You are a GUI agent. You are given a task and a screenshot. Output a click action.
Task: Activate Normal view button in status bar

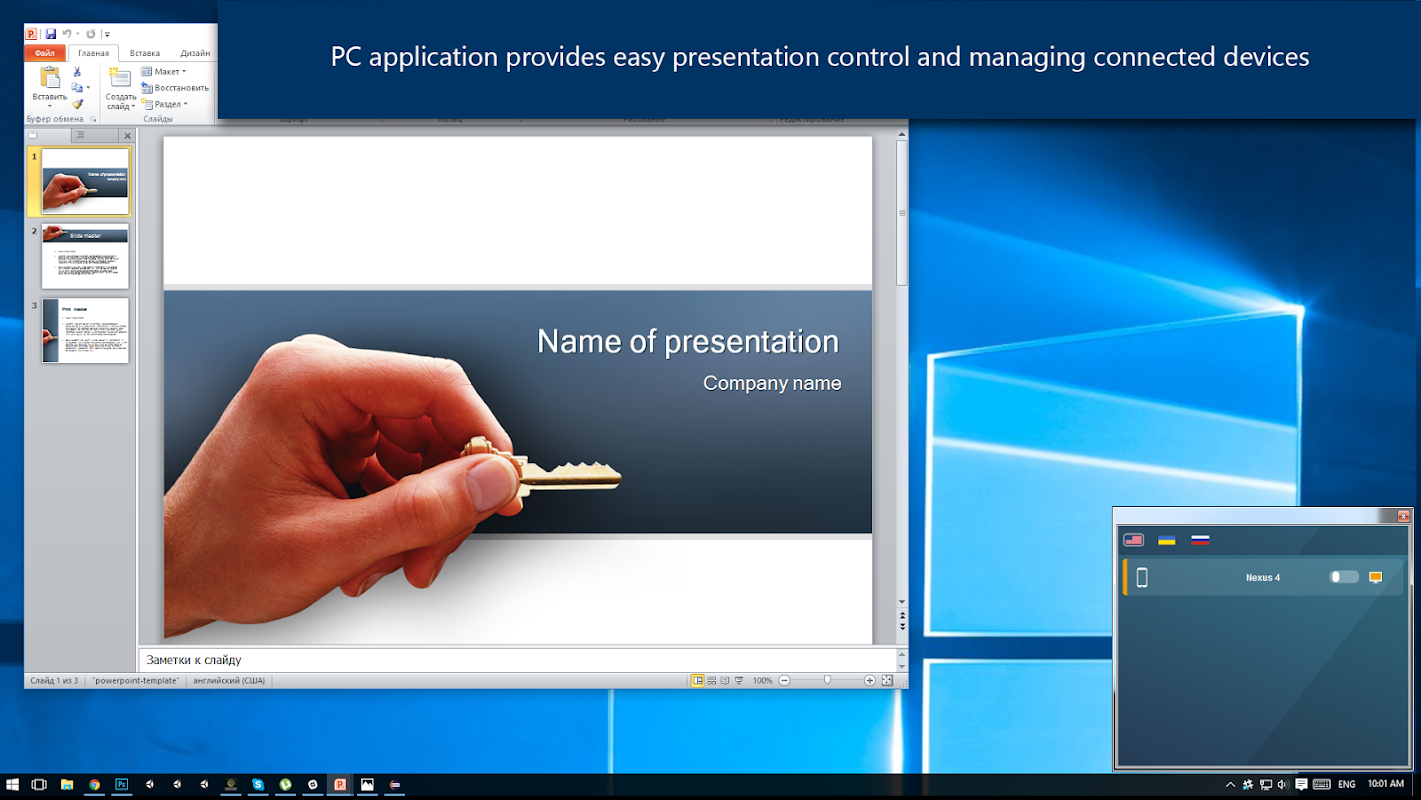tap(698, 680)
